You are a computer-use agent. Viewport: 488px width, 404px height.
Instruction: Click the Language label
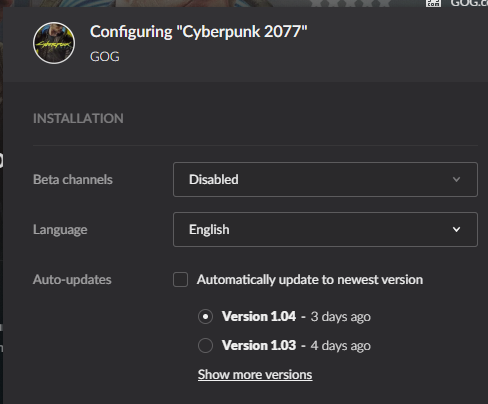click(x=60, y=230)
